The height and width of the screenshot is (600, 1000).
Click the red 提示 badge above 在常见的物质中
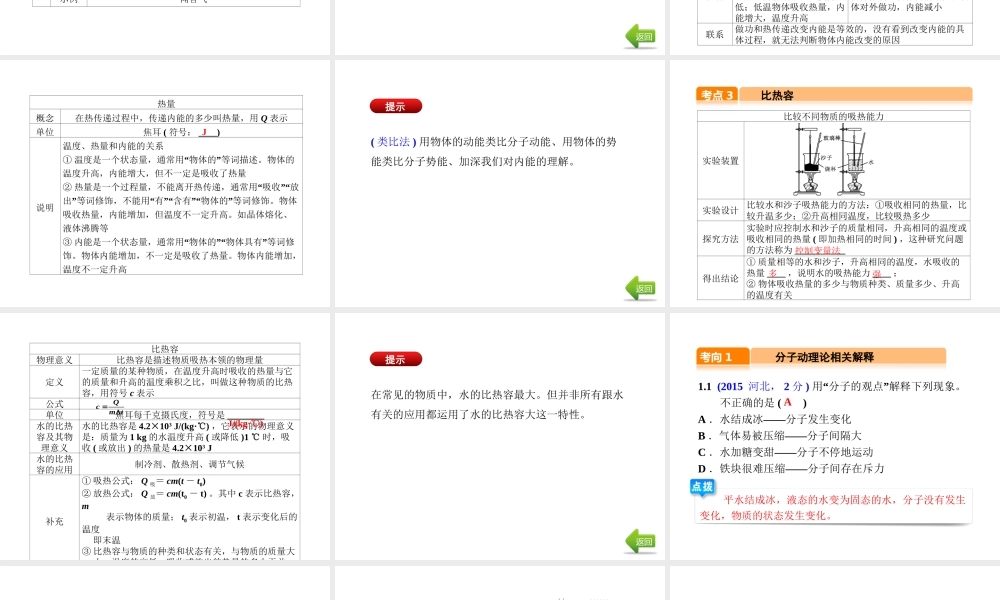click(395, 359)
